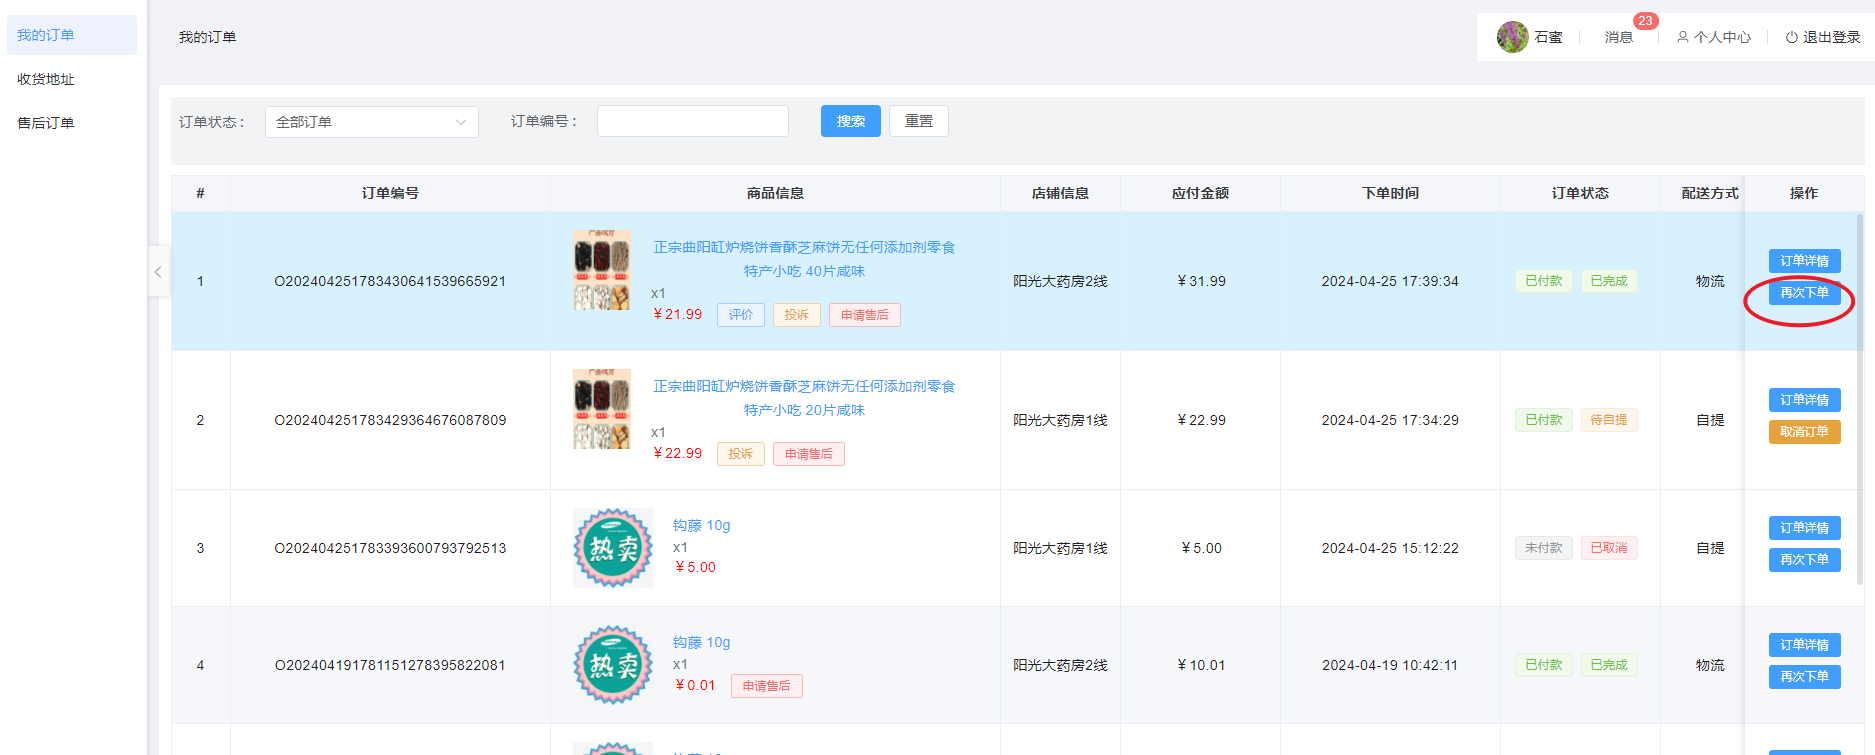The image size is (1875, 755).
Task: Click 评价 on the 40片咸味 product
Action: (x=741, y=315)
